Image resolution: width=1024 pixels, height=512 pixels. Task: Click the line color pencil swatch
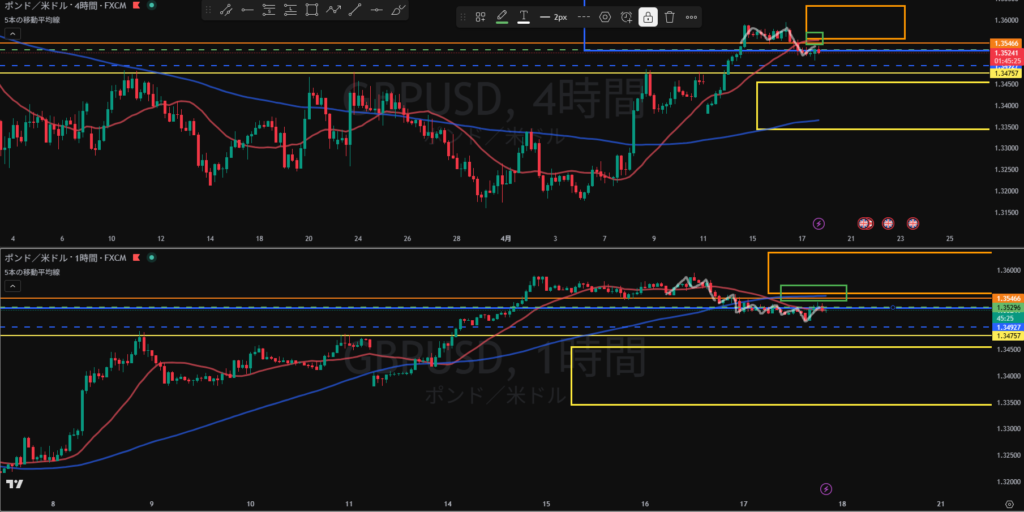point(501,17)
